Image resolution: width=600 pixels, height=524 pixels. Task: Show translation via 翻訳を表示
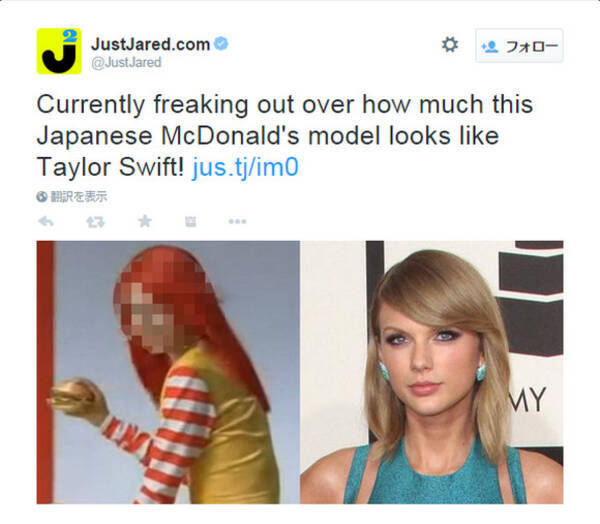[78, 197]
